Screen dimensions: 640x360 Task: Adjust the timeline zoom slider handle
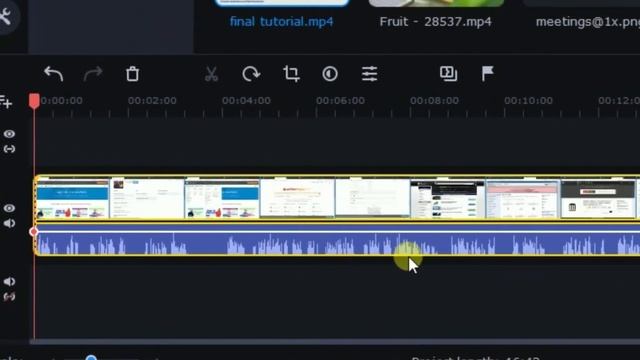coord(91,358)
